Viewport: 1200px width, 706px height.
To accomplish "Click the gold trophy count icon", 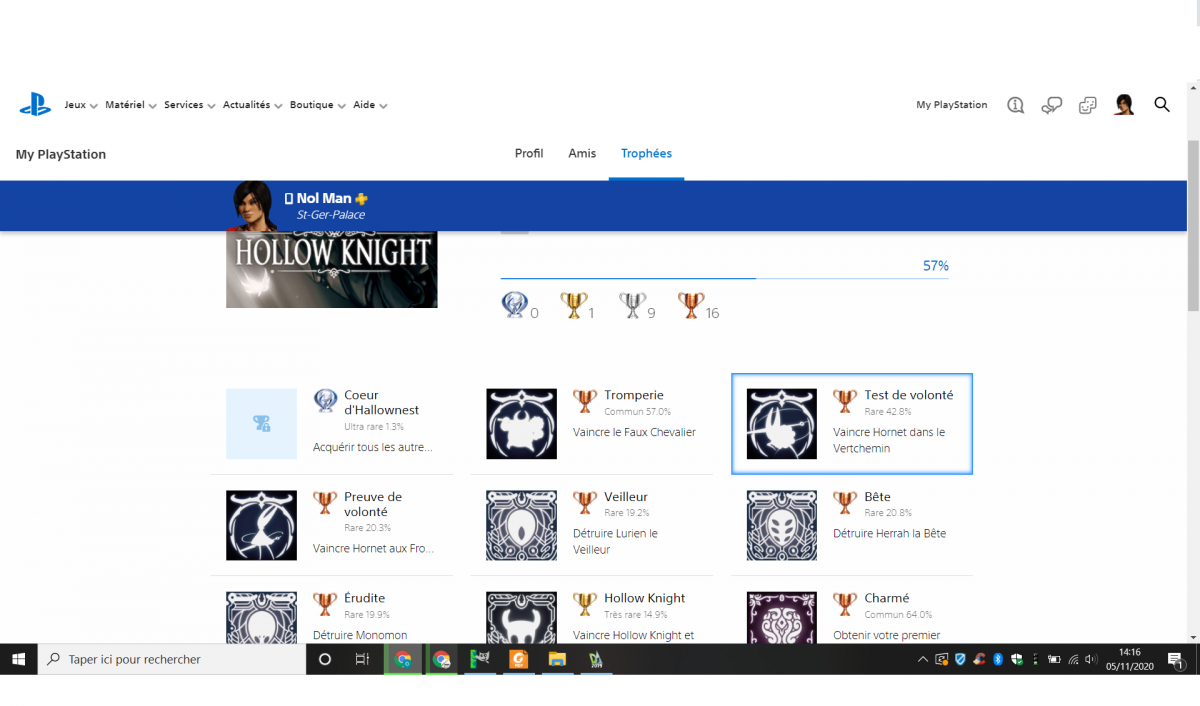I will click(x=573, y=305).
